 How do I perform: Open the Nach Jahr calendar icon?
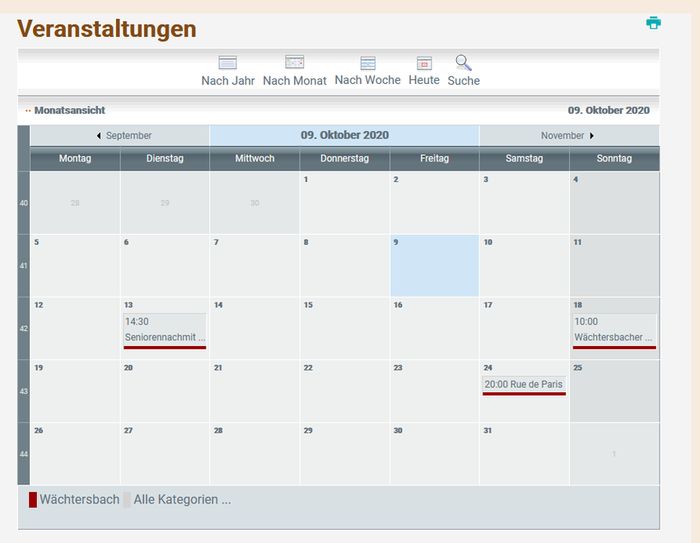pos(228,63)
